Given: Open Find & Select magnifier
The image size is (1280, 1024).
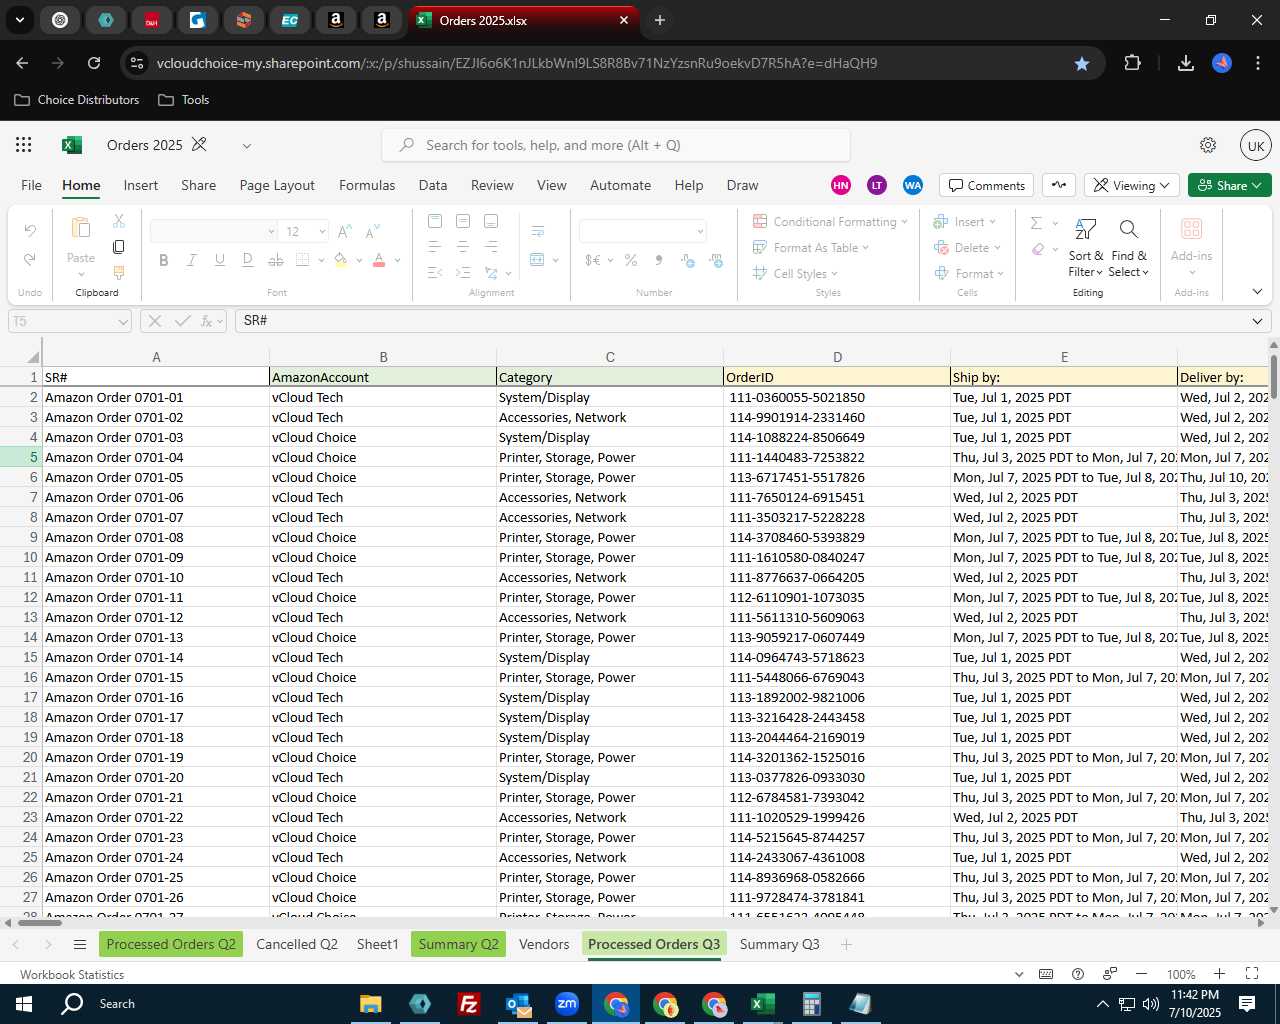Looking at the screenshot, I should (x=1129, y=248).
